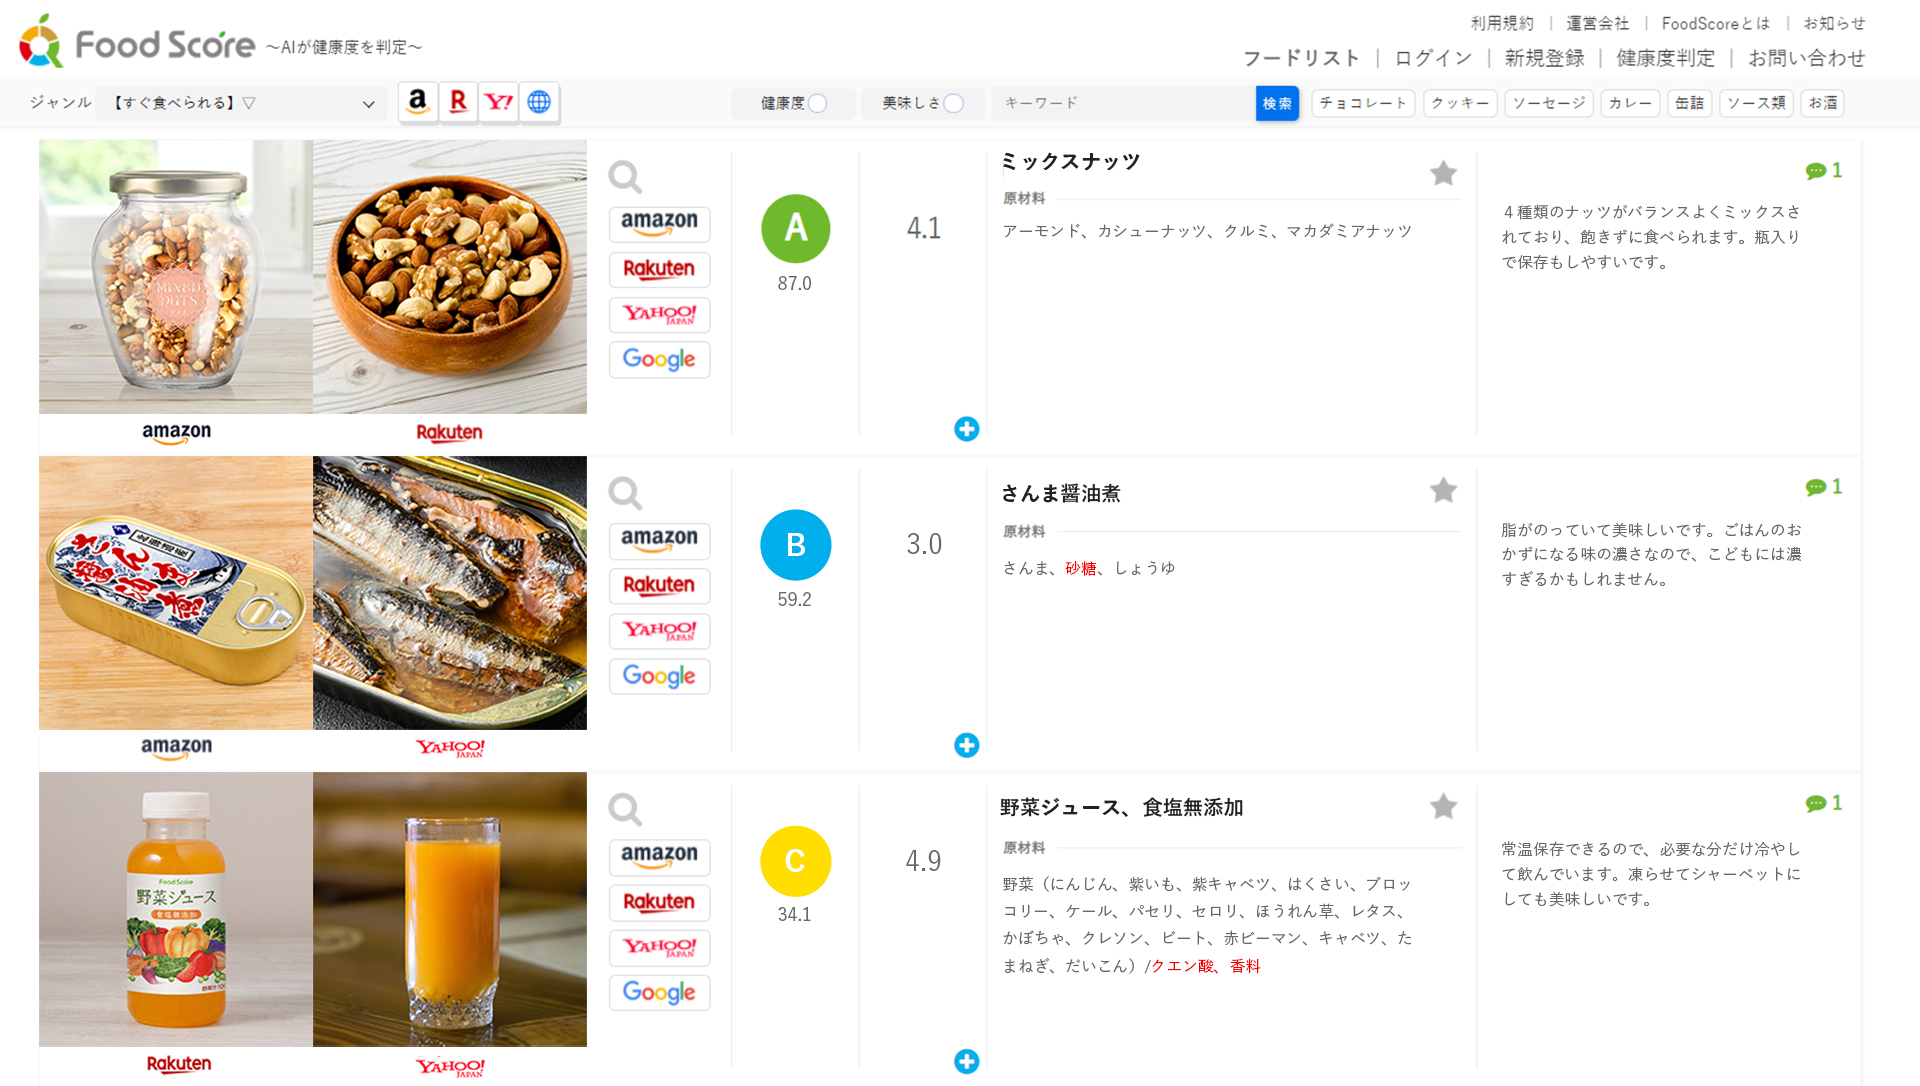The height and width of the screenshot is (1086, 1920).
Task: Click the magnifying glass icon for さんま醤油煮
Action: [625, 492]
